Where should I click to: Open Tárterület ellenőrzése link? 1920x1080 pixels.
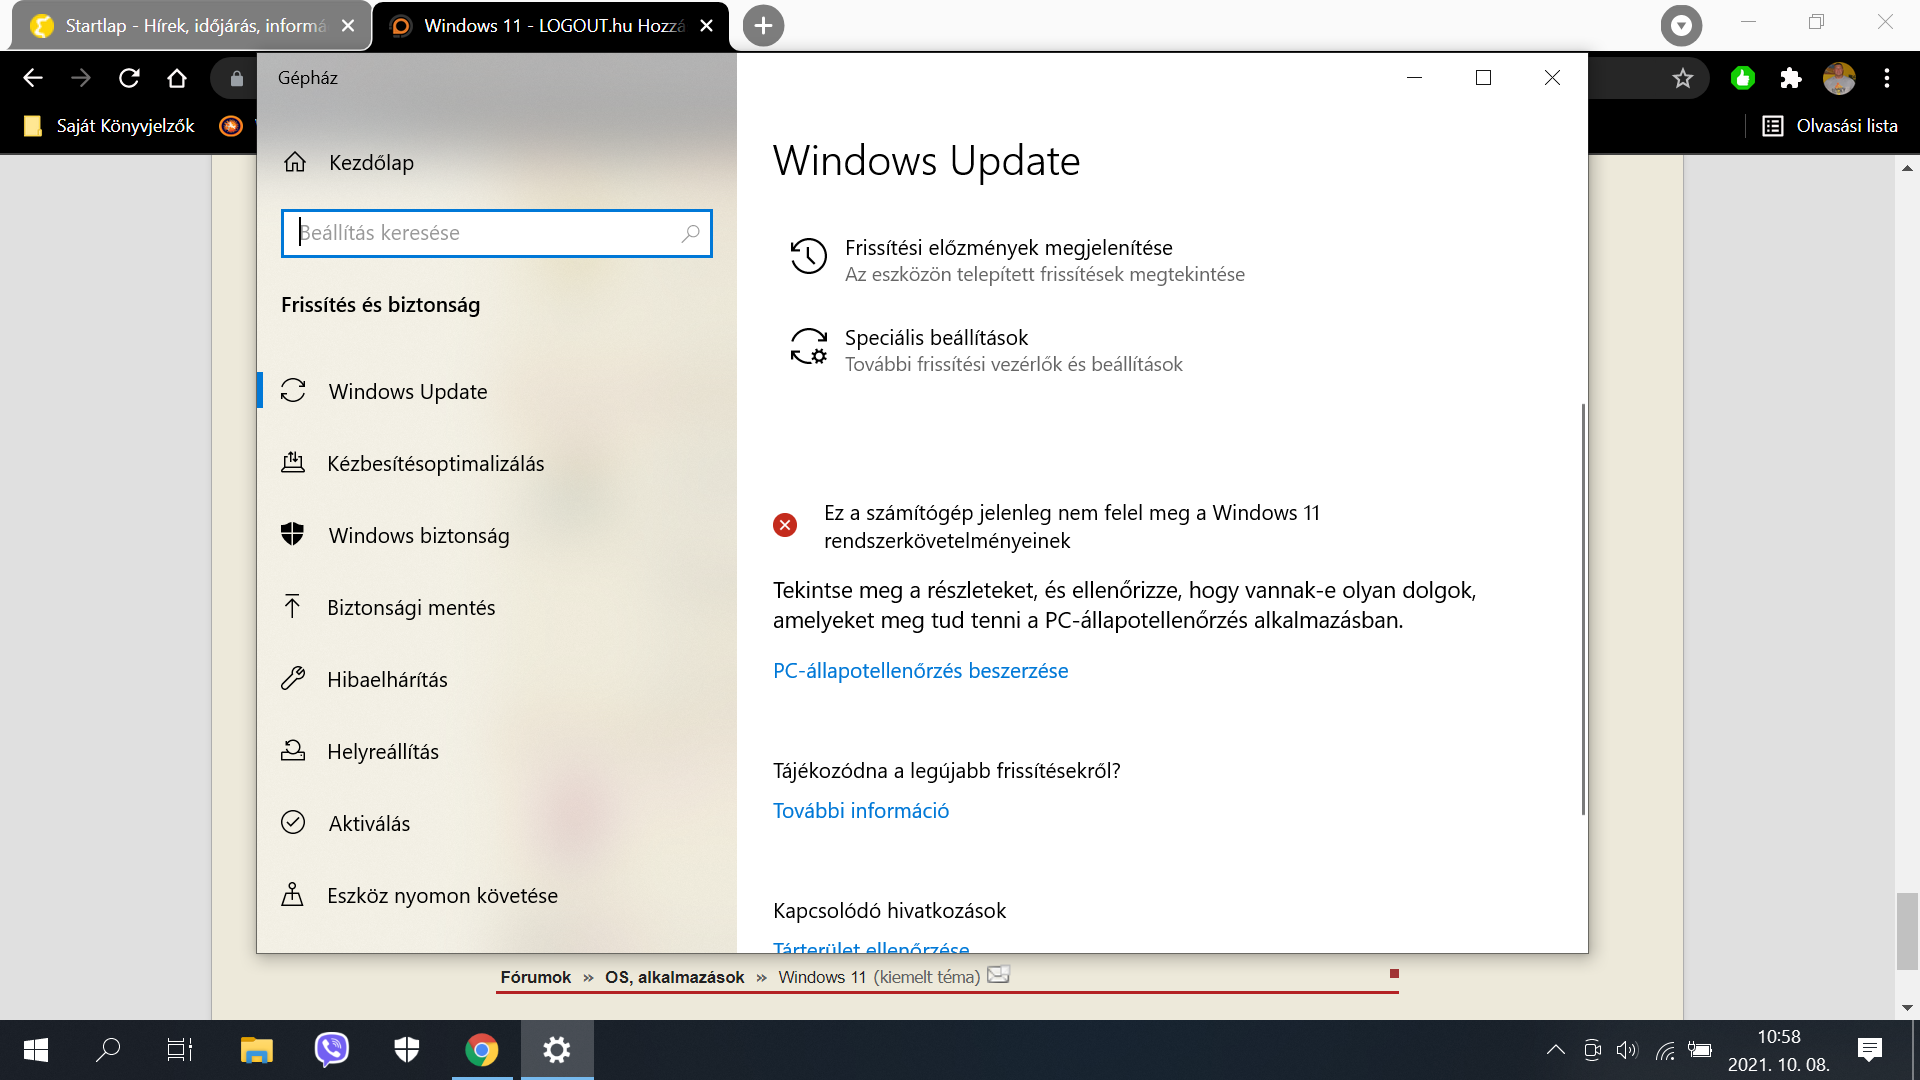coord(870,946)
